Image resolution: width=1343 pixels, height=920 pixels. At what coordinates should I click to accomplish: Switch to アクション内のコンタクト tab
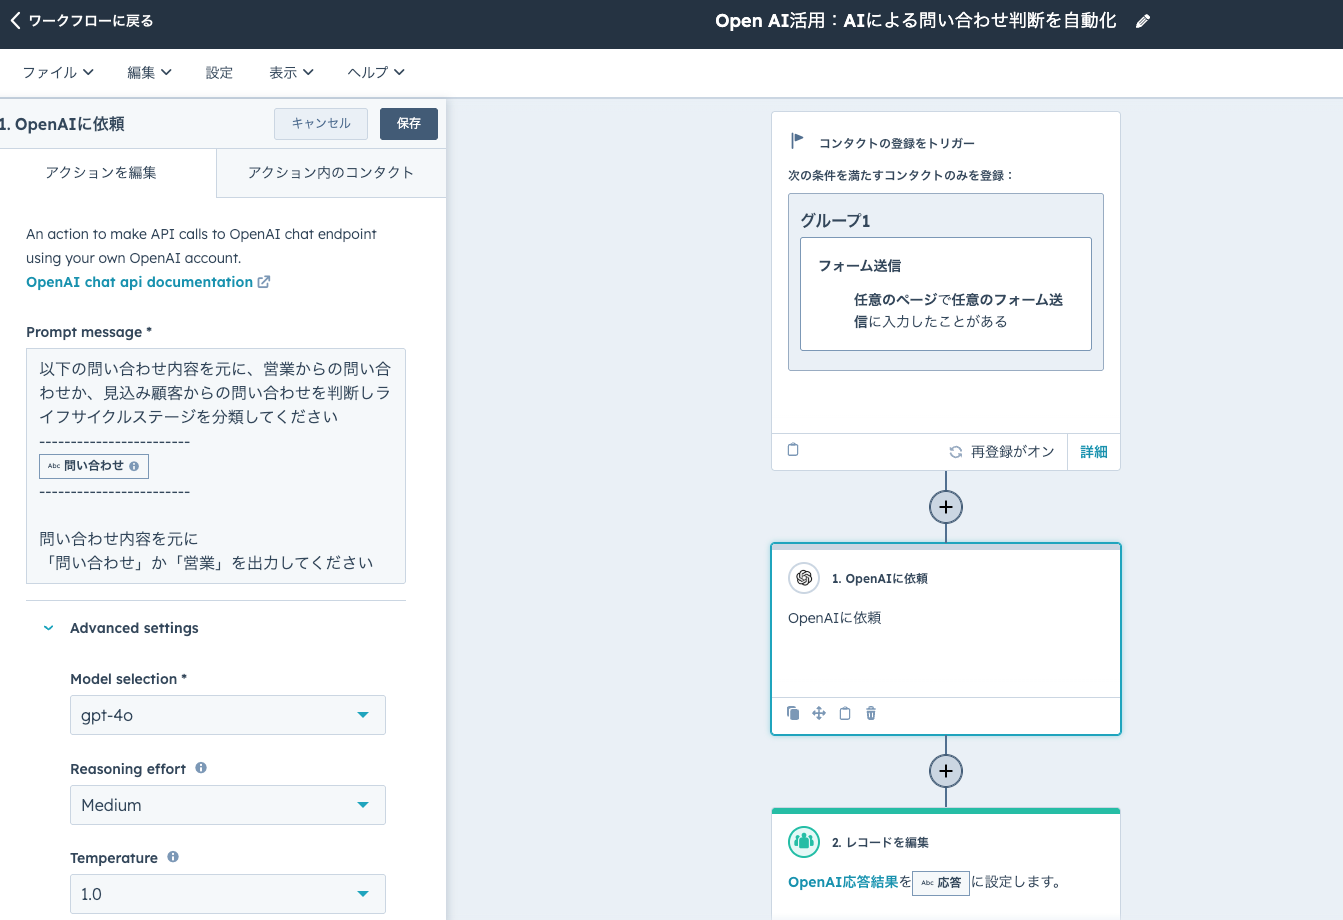pos(331,173)
